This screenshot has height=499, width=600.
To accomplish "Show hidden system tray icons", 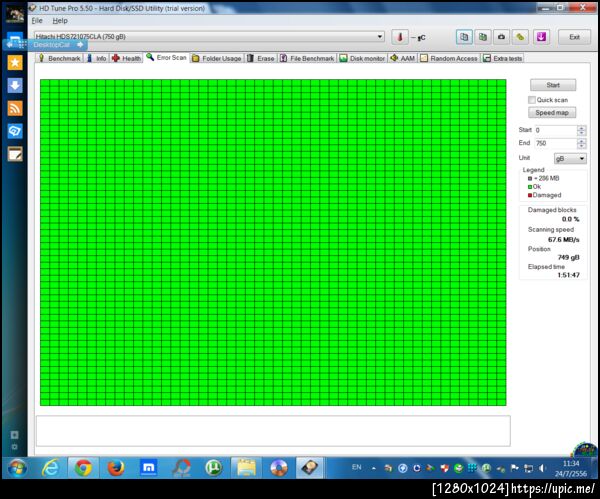I will pos(373,468).
